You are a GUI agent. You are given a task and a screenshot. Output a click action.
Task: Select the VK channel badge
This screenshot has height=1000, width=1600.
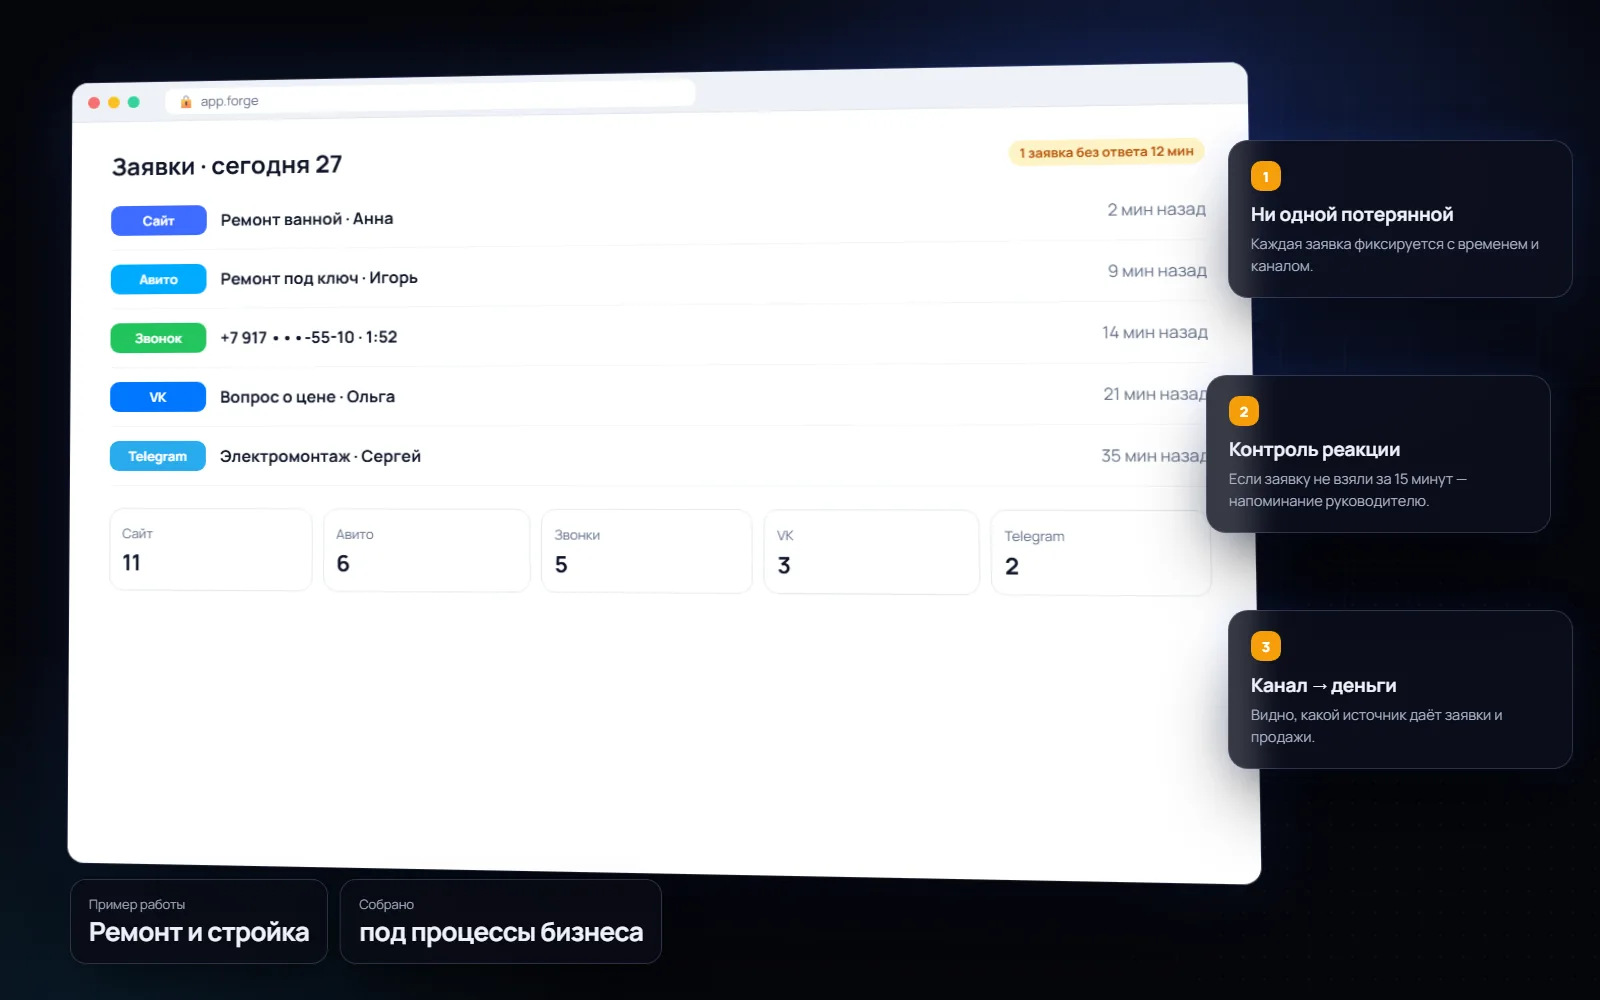[158, 397]
